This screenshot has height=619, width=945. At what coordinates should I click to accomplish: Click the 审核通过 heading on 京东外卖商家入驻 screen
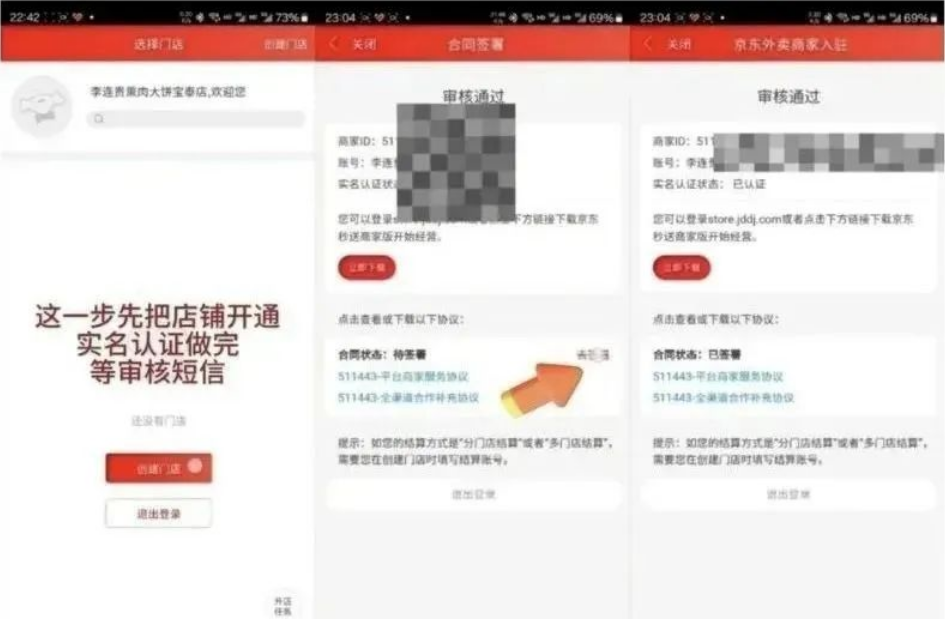point(789,96)
